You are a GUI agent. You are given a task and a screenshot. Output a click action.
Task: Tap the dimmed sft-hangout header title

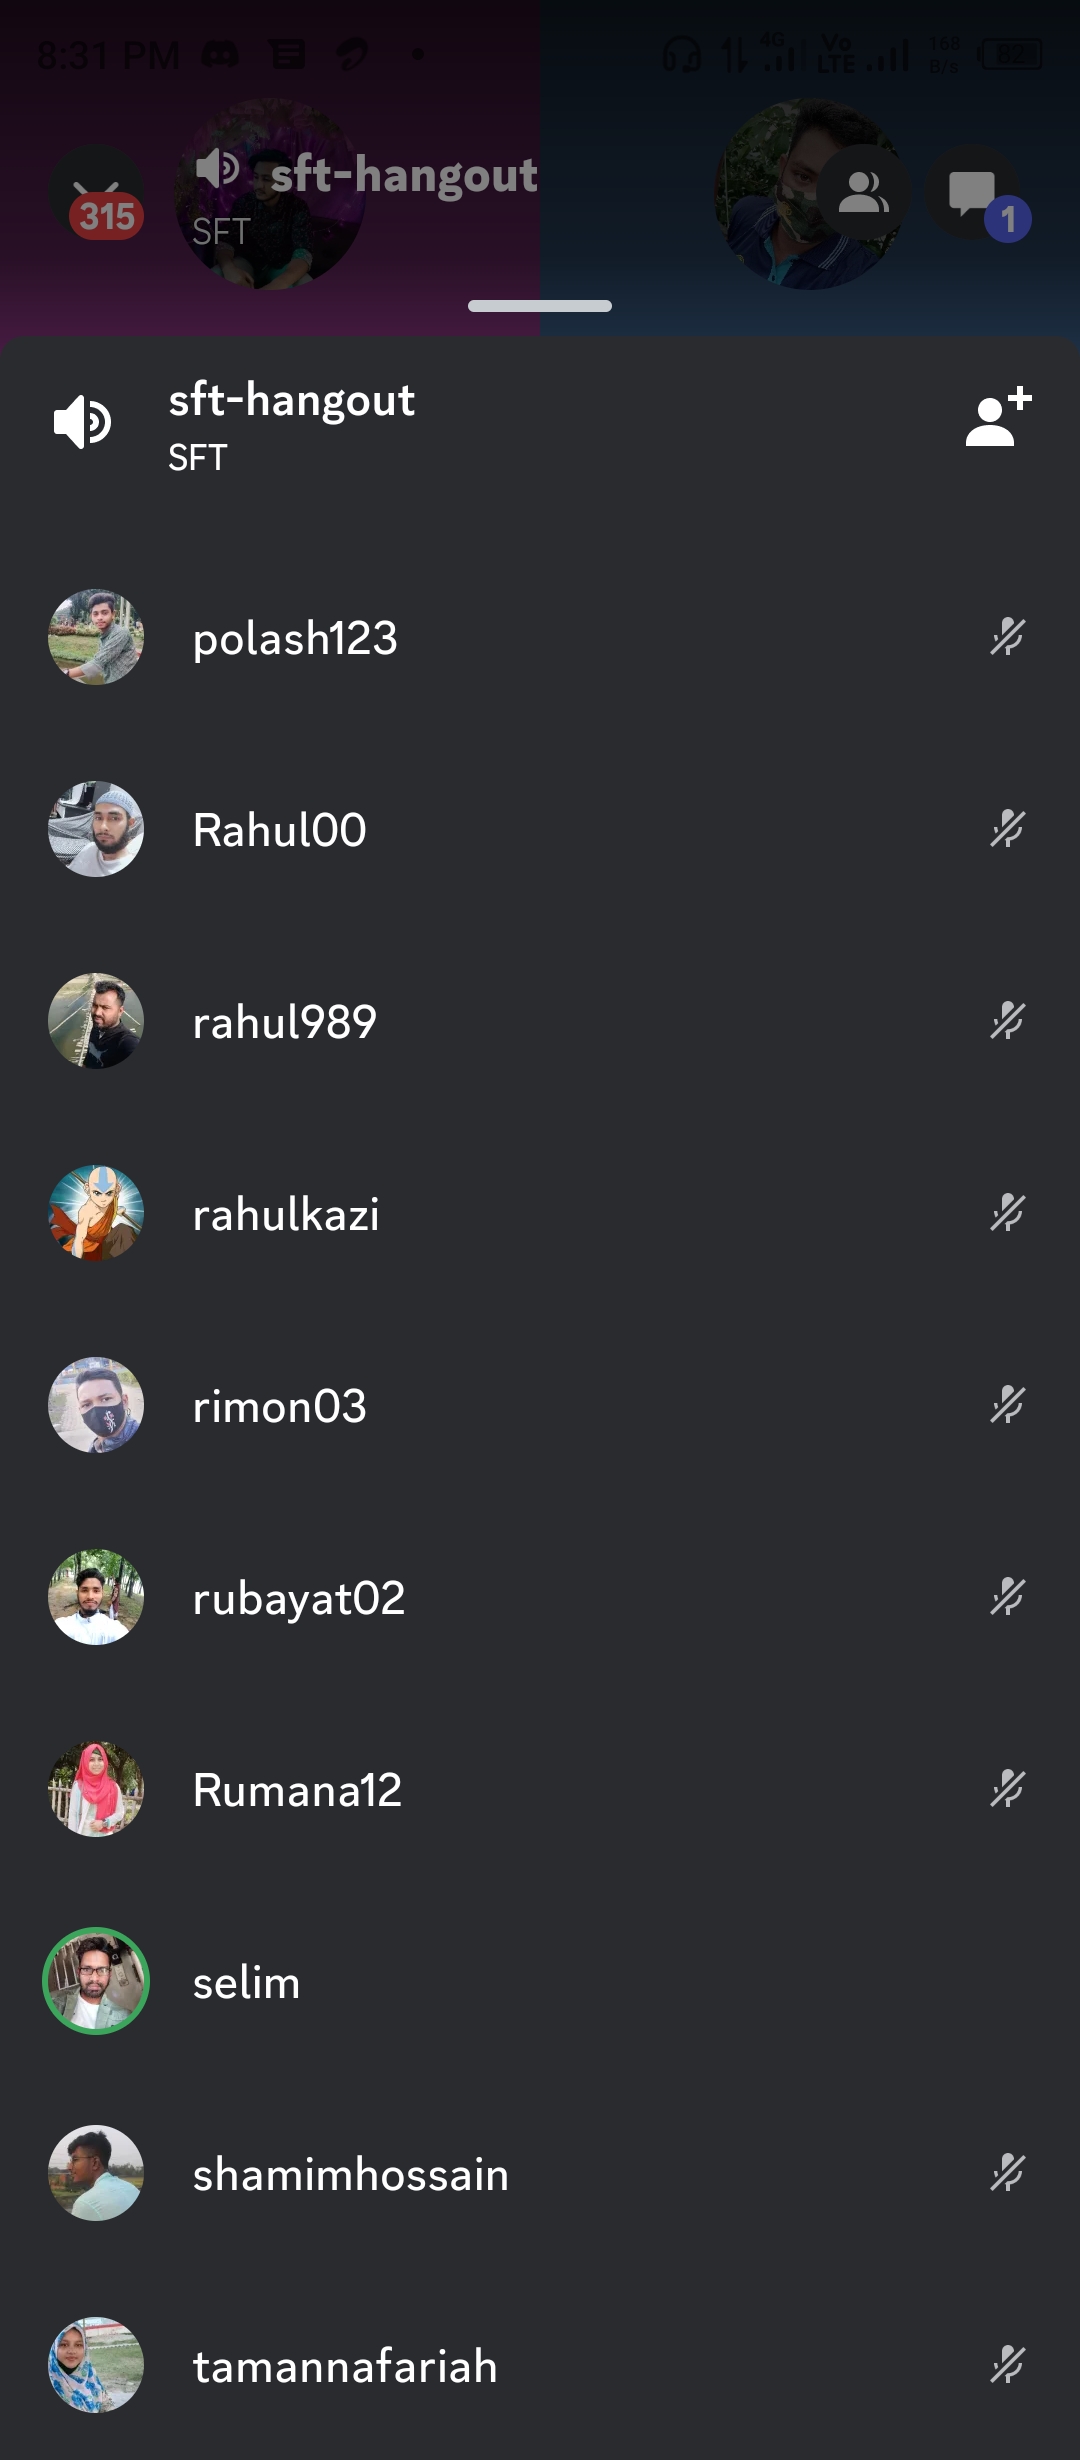[x=404, y=175]
